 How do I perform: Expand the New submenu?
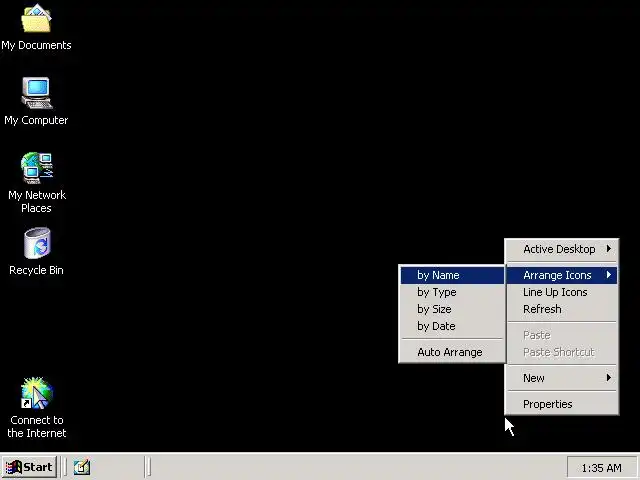562,378
